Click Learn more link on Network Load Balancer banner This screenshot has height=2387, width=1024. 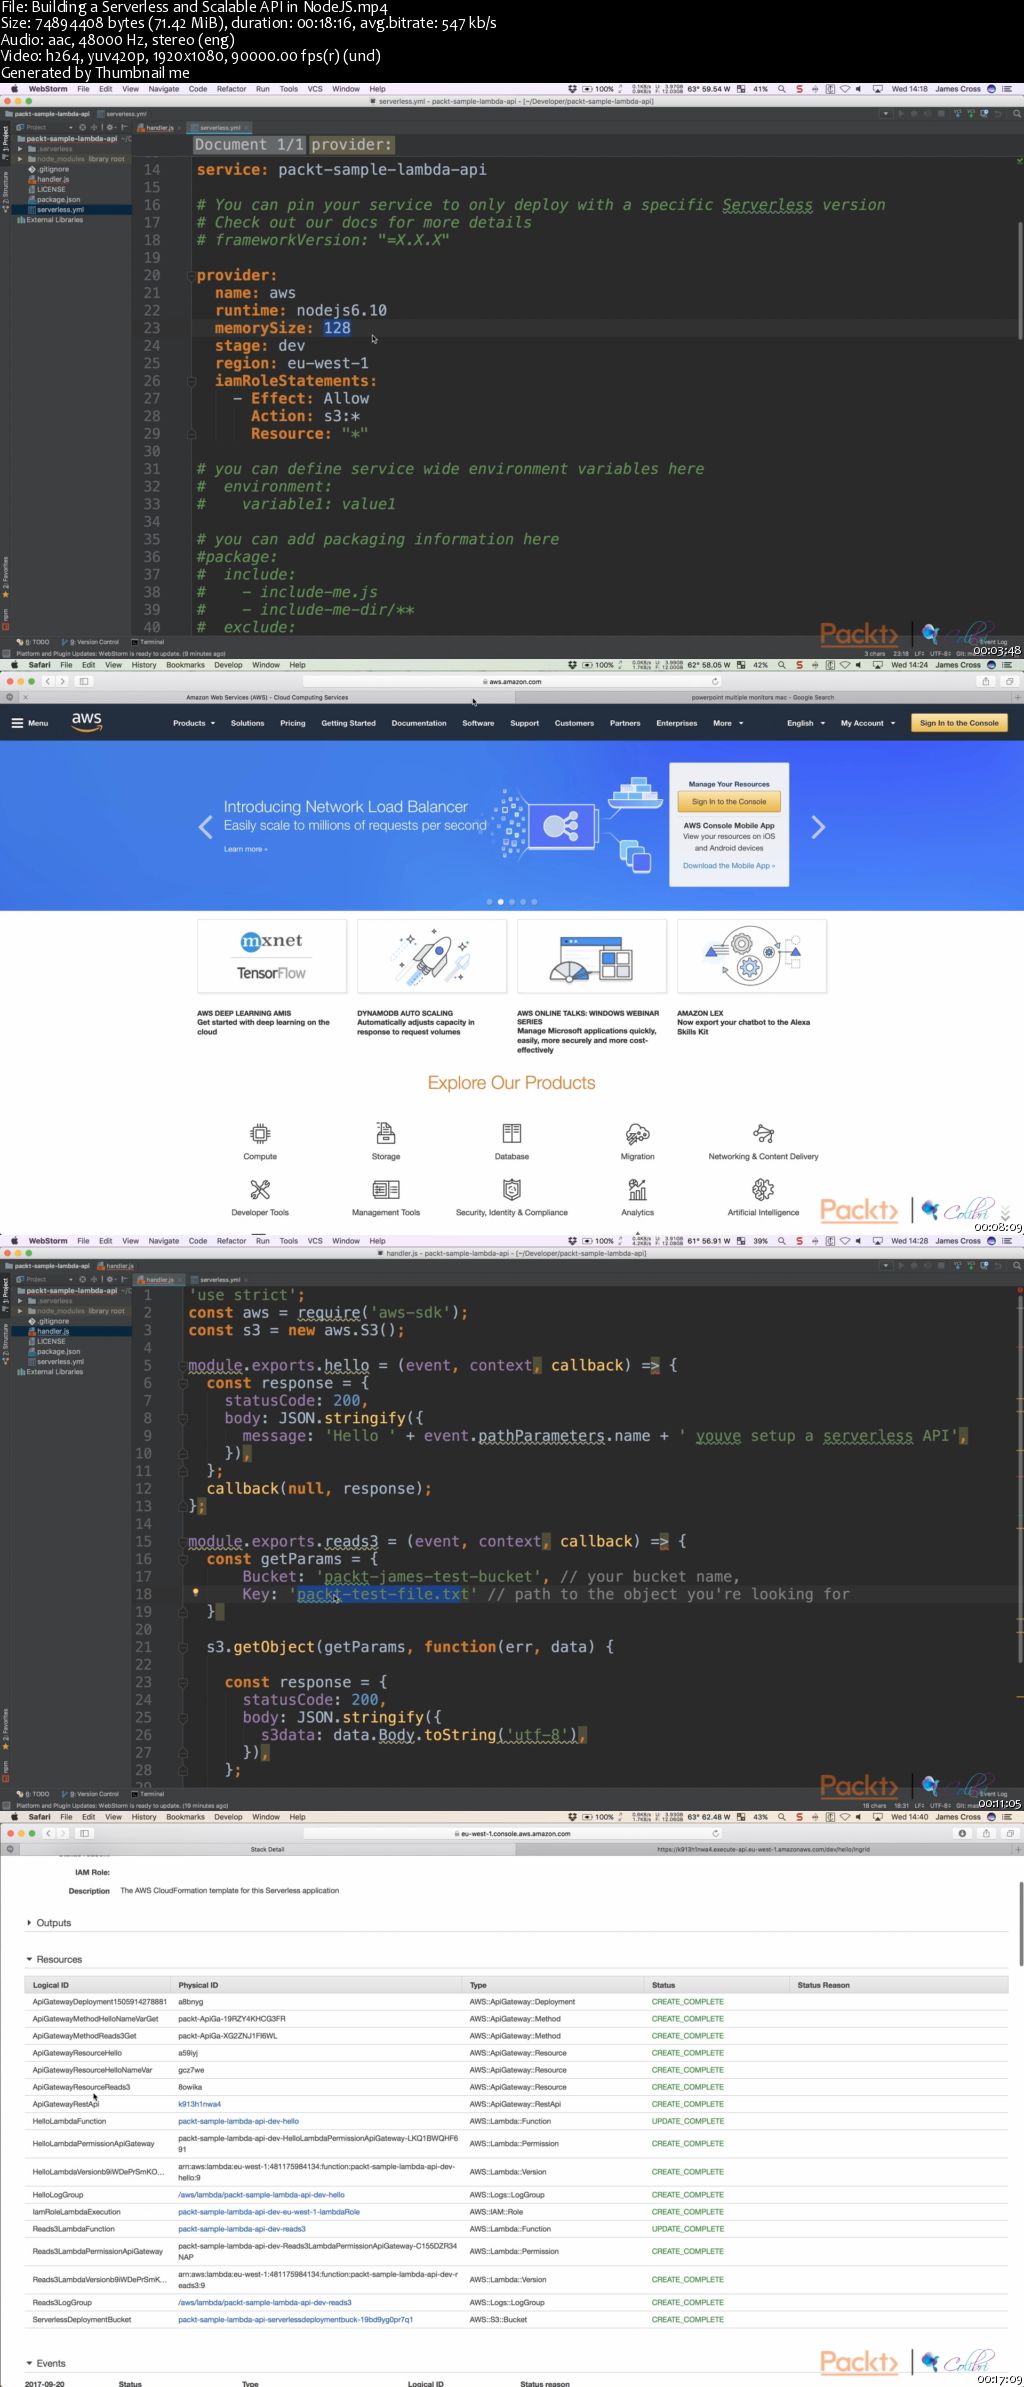246,849
